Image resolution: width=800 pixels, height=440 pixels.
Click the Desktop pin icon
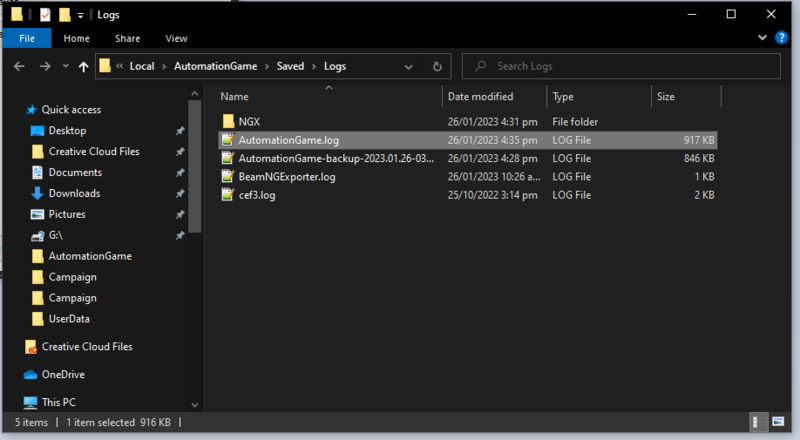180,131
